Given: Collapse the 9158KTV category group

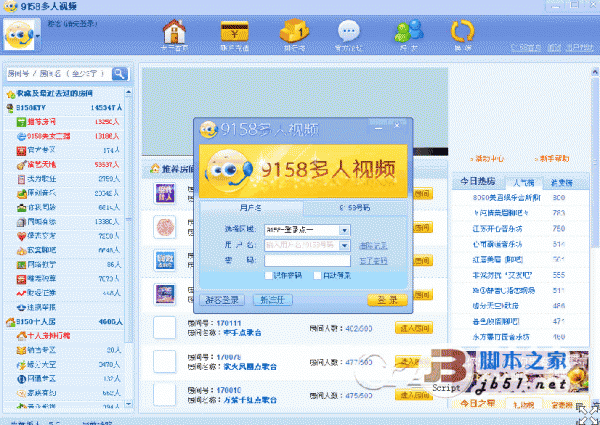Looking at the screenshot, I should click(x=64, y=108).
